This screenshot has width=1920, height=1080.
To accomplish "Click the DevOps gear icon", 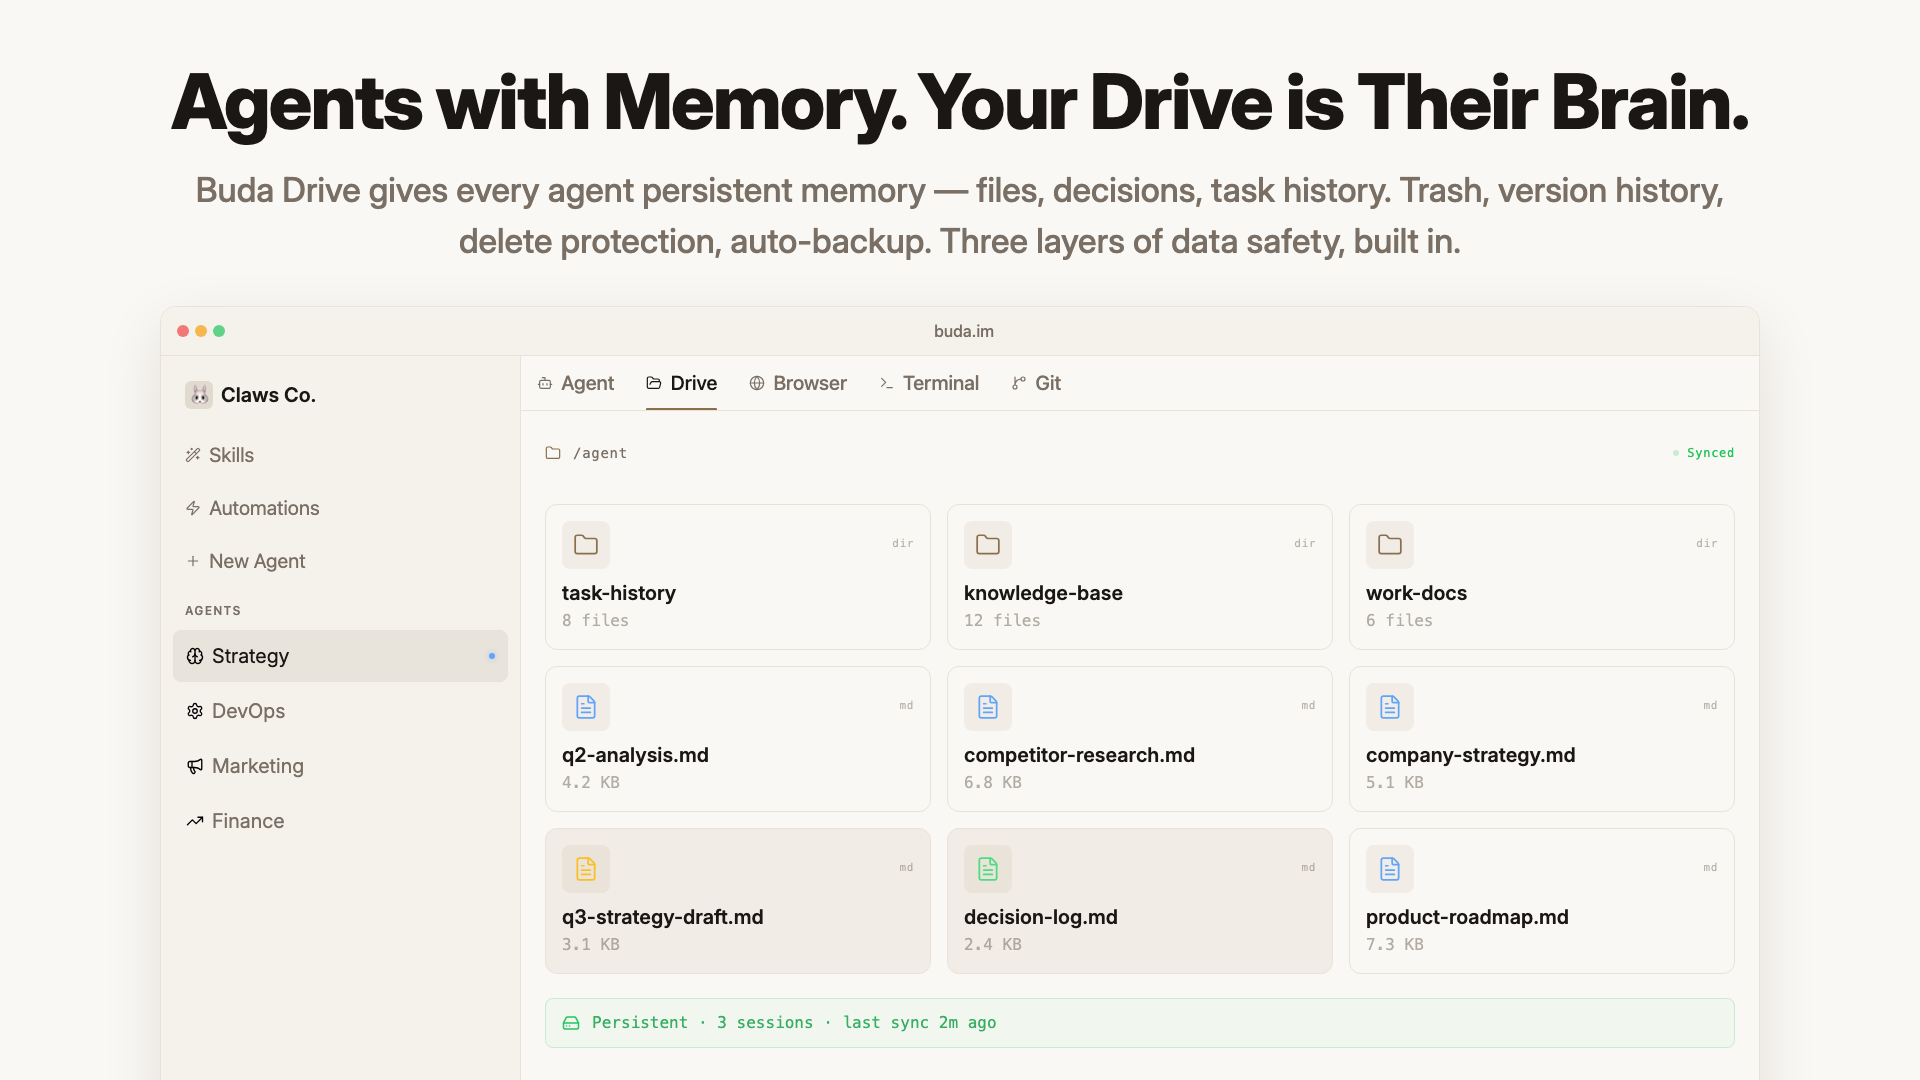I will point(195,711).
